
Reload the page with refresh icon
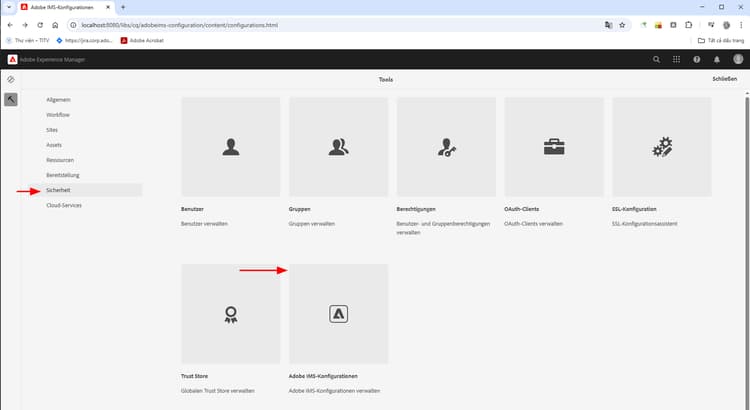tap(40, 25)
